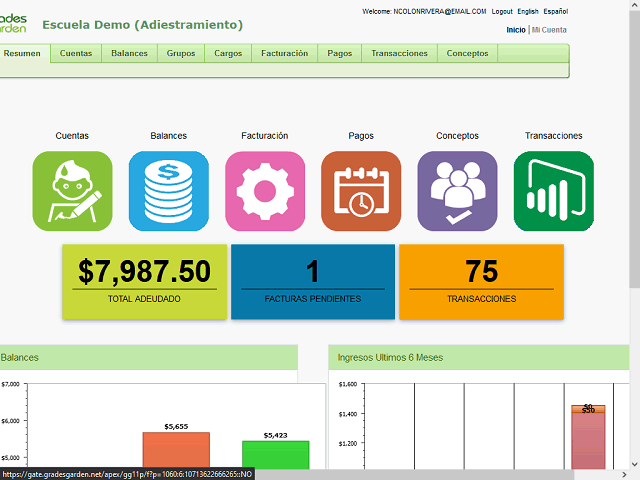The height and width of the screenshot is (480, 640).
Task: Click the Balances coin stack icon
Action: (x=168, y=191)
